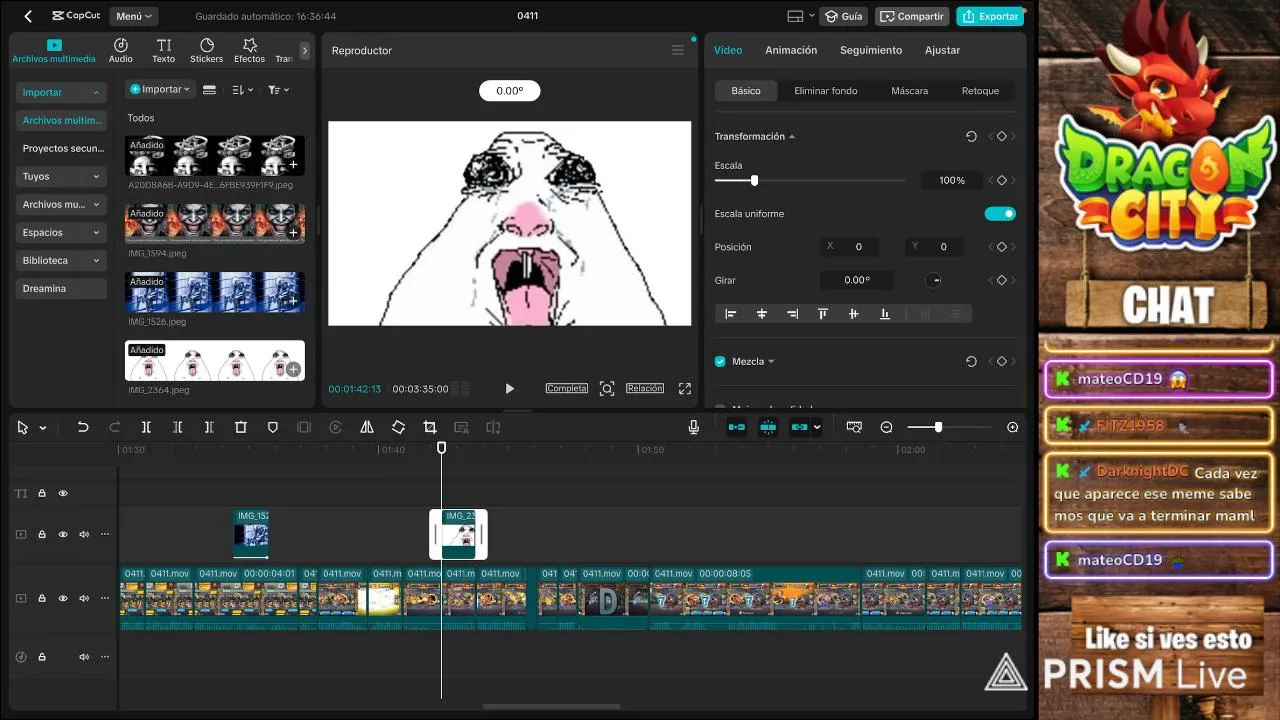1280x720 pixels.
Task: Toggle main track magnet
Action: [x=737, y=427]
